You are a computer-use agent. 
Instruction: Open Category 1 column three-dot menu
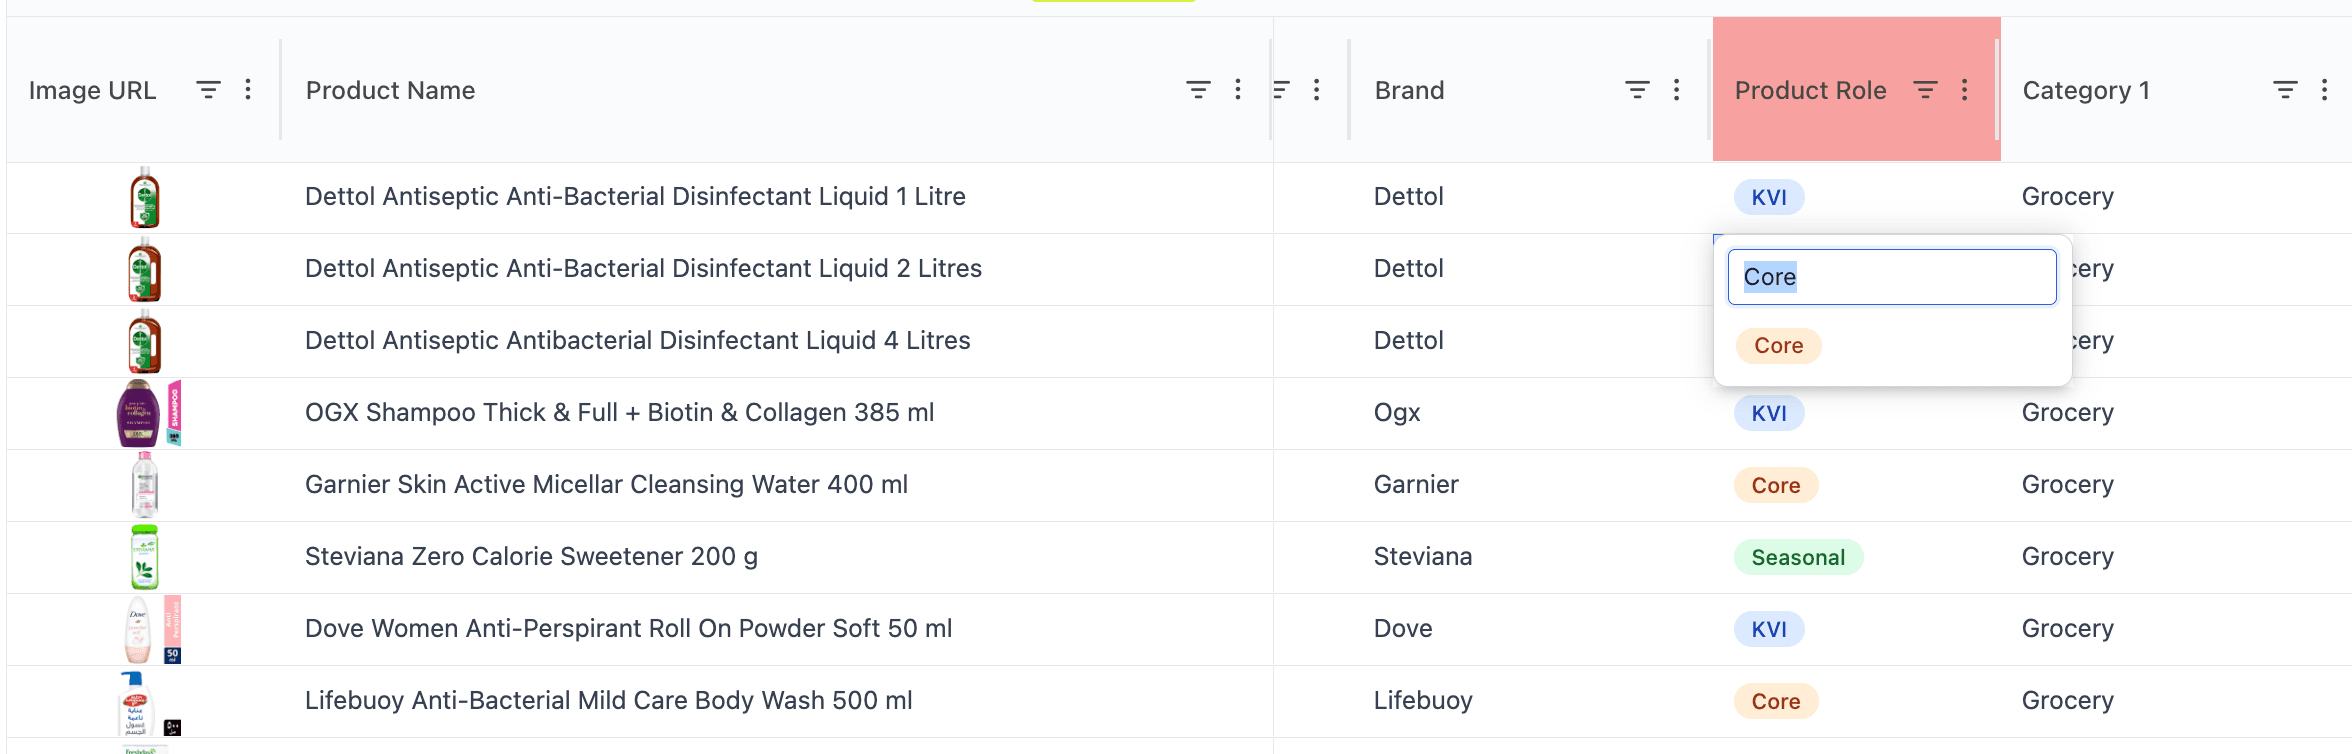coord(2325,90)
